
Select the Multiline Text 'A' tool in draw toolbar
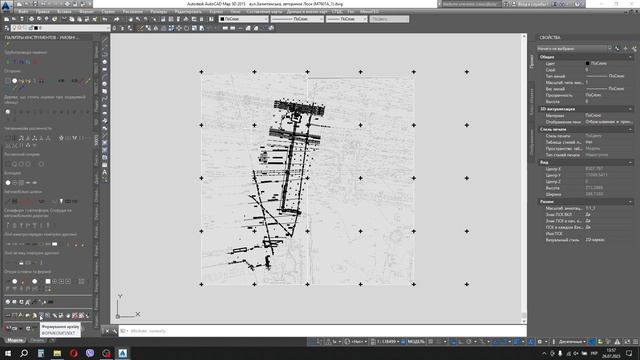click(x=105, y=172)
